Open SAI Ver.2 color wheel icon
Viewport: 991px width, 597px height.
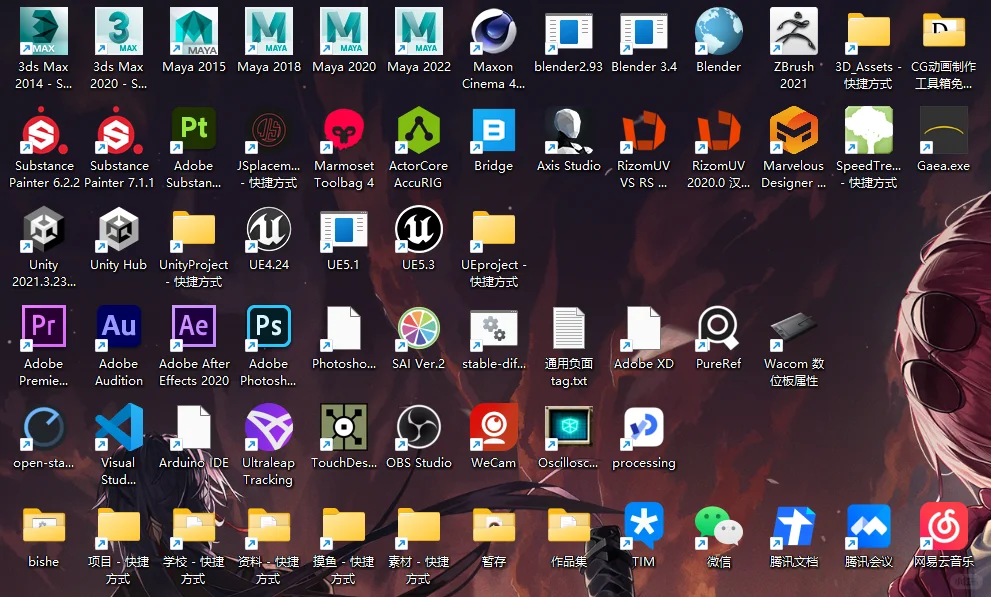tap(419, 328)
